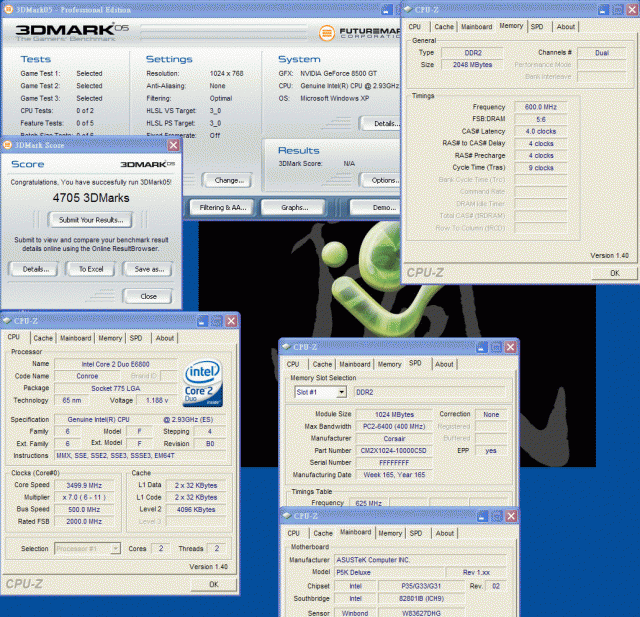The width and height of the screenshot is (640, 617).
Task: Click Details button in Score dialog
Action: [x=36, y=269]
